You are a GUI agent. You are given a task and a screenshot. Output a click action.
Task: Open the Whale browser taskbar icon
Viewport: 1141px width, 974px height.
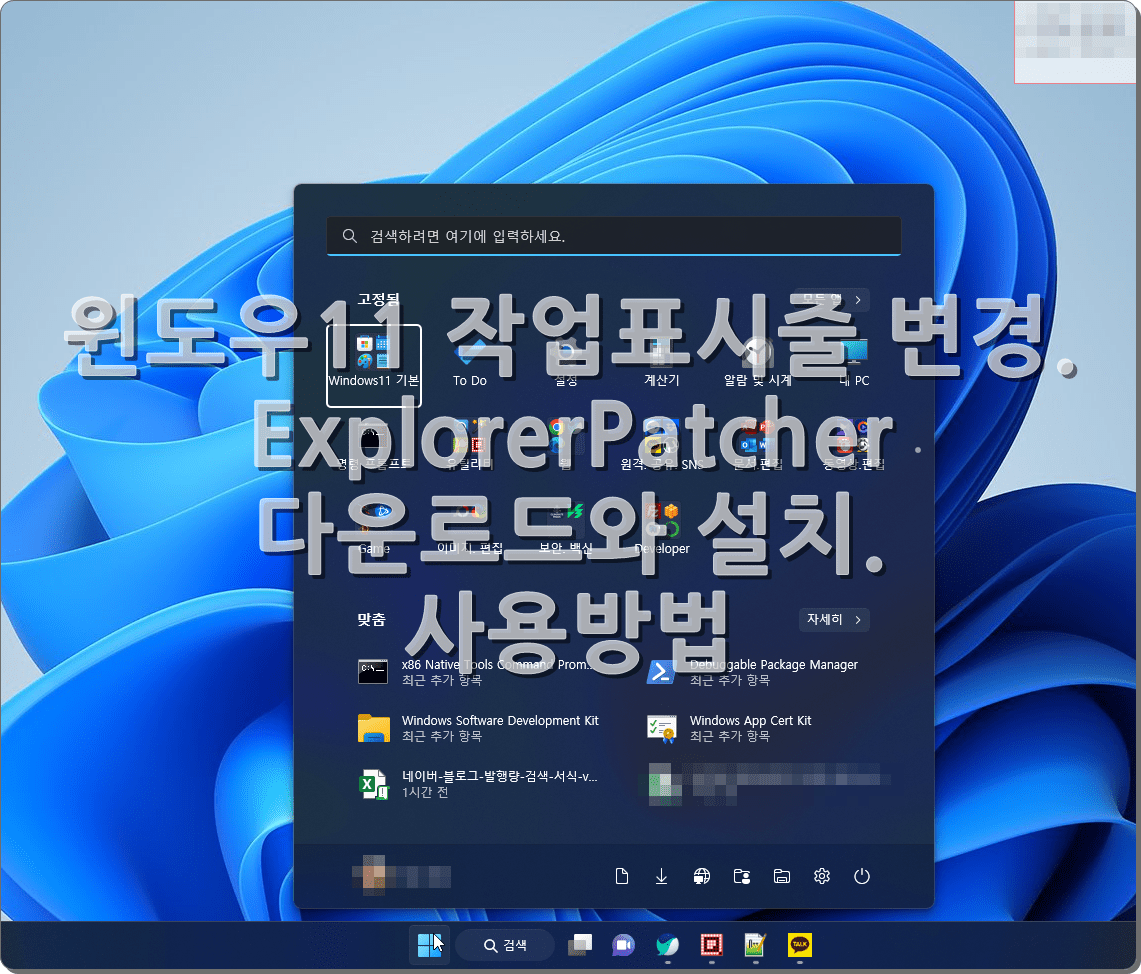pos(667,945)
